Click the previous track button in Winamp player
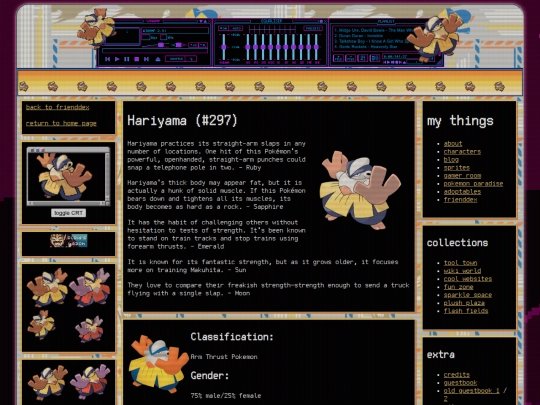 pyautogui.click(x=107, y=59)
